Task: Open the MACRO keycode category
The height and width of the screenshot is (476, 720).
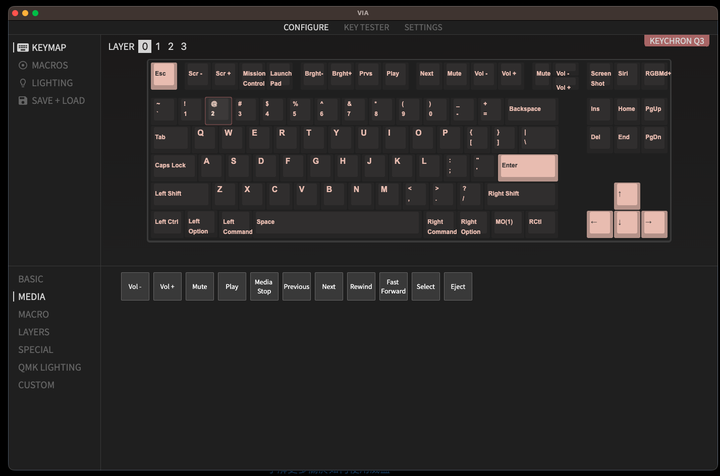Action: tap(34, 314)
